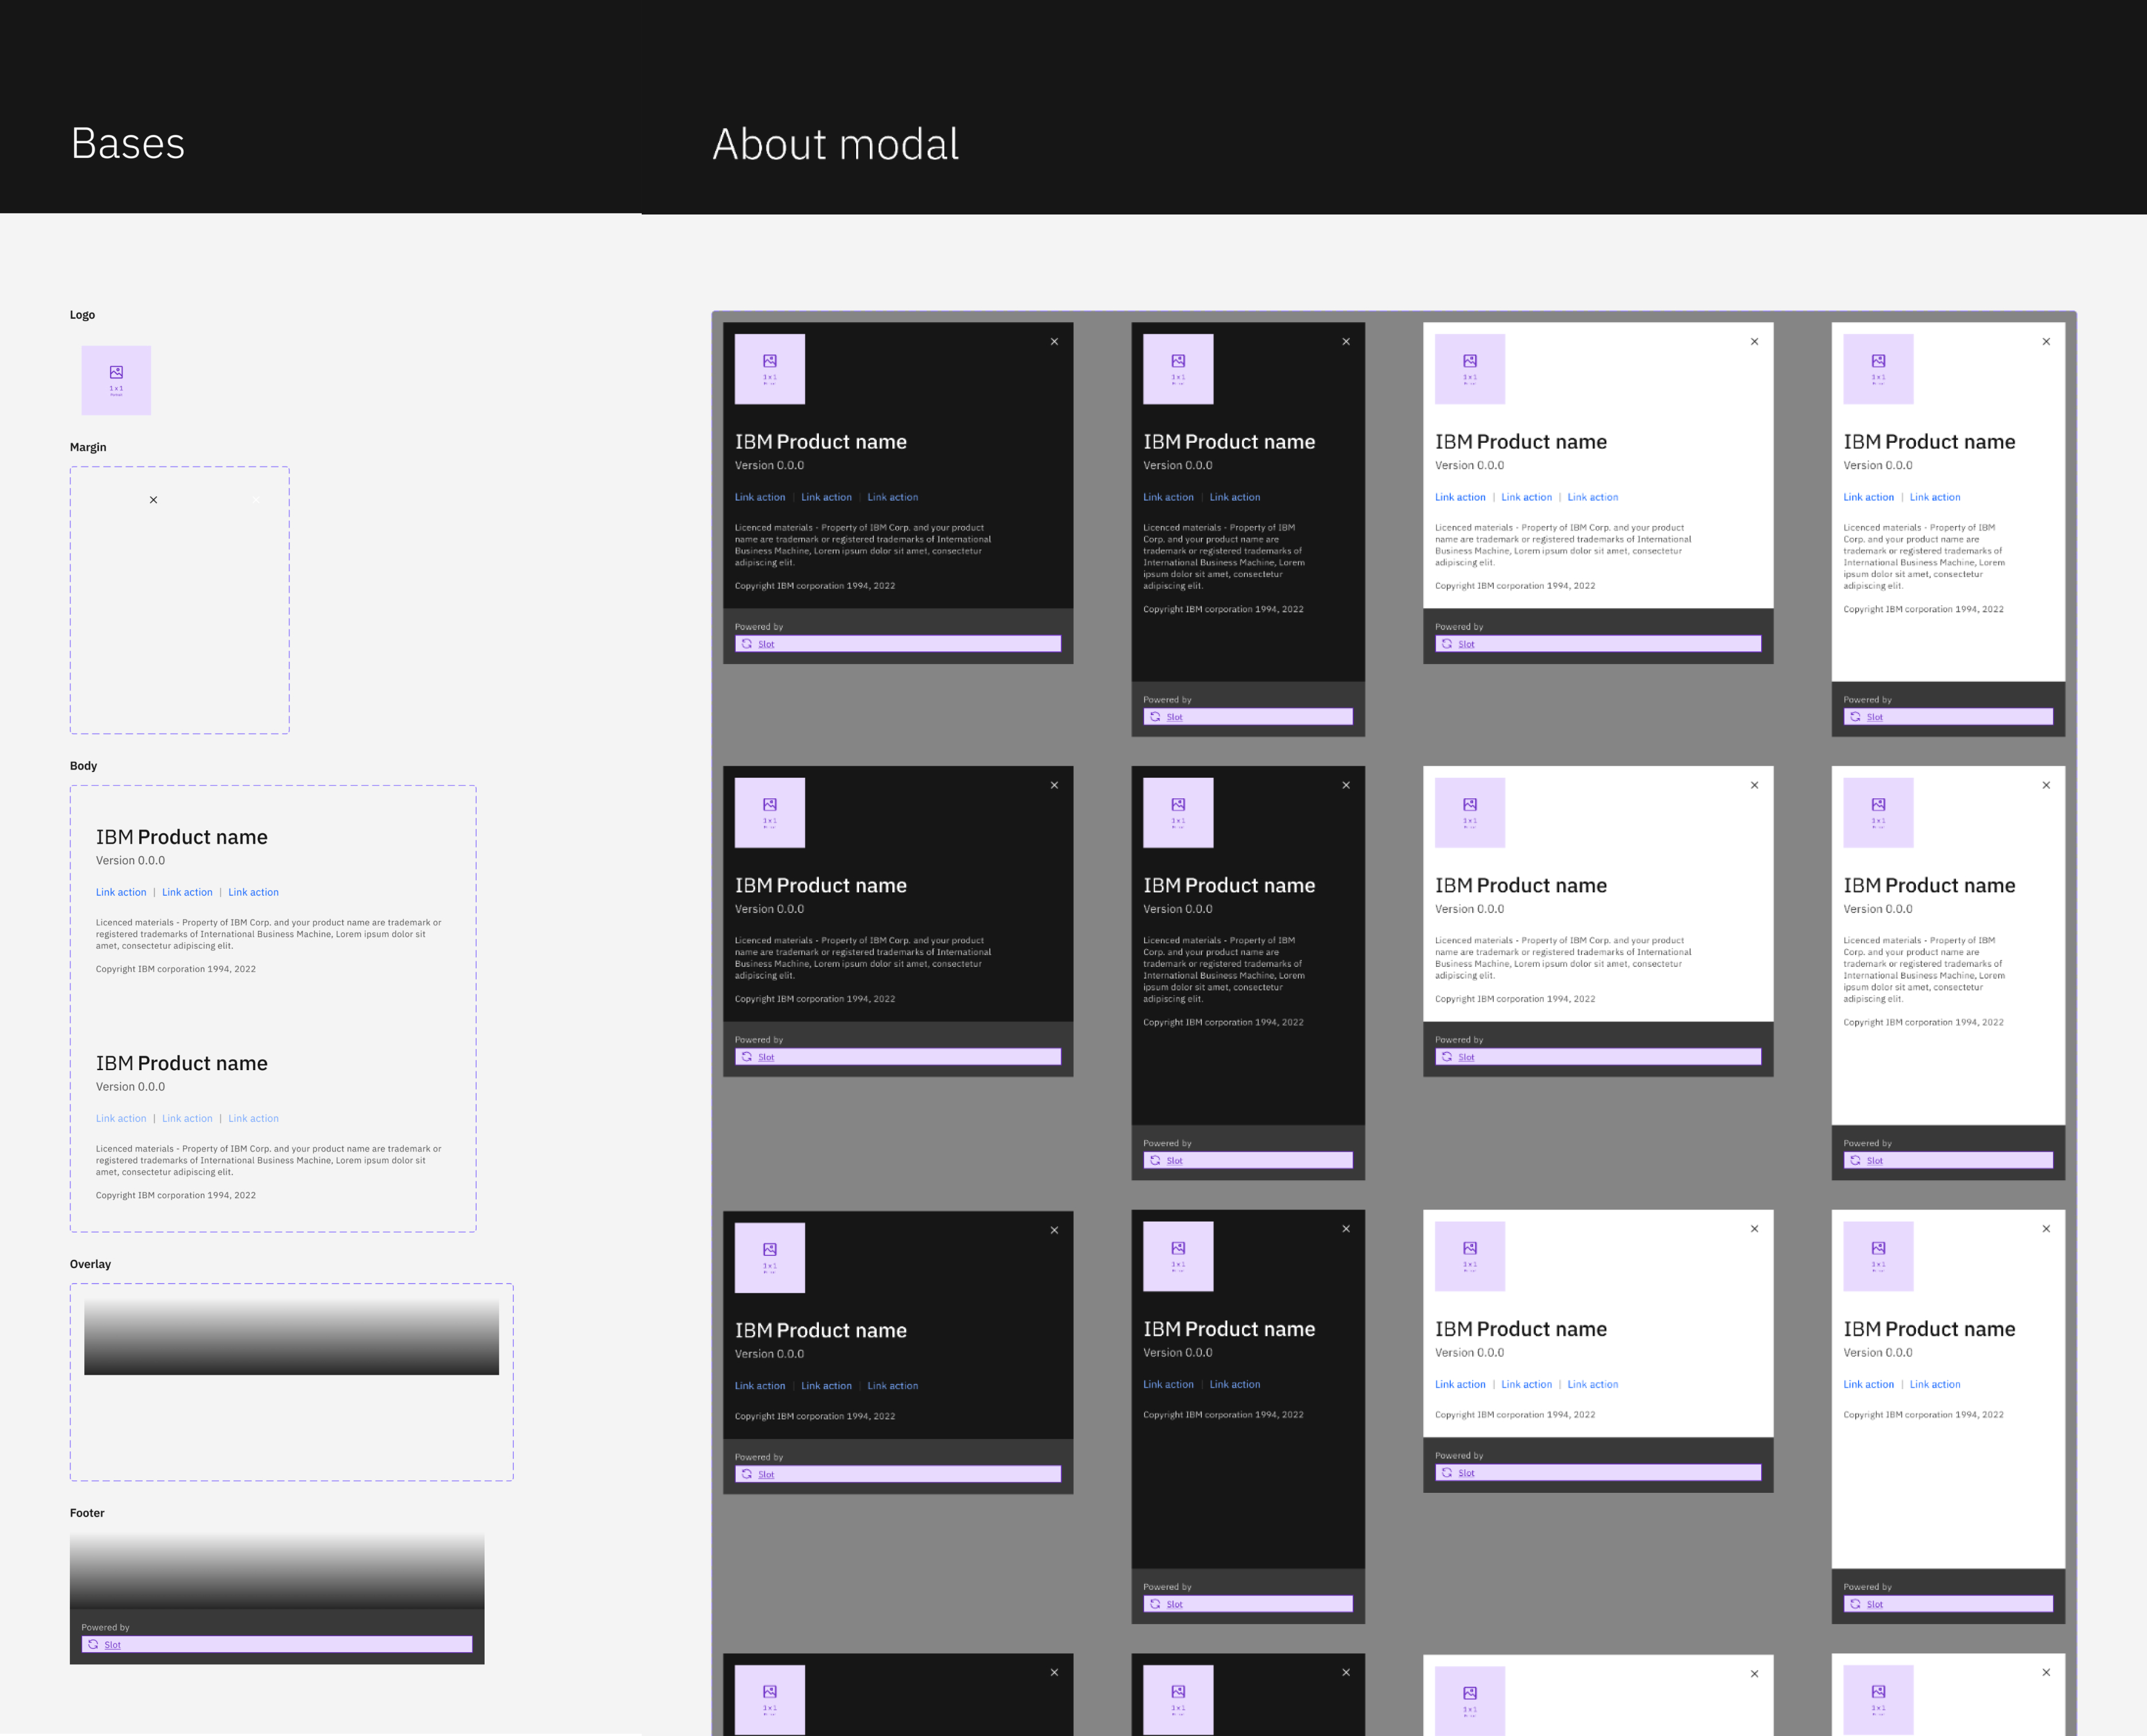Viewport: 2147px width, 1736px height.
Task: Click the Slot swap icon in the light wide modal with links and licence
Action: [x=1447, y=644]
